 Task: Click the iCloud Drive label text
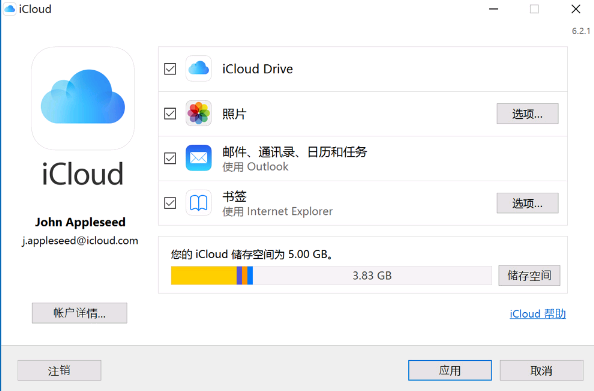point(258,69)
